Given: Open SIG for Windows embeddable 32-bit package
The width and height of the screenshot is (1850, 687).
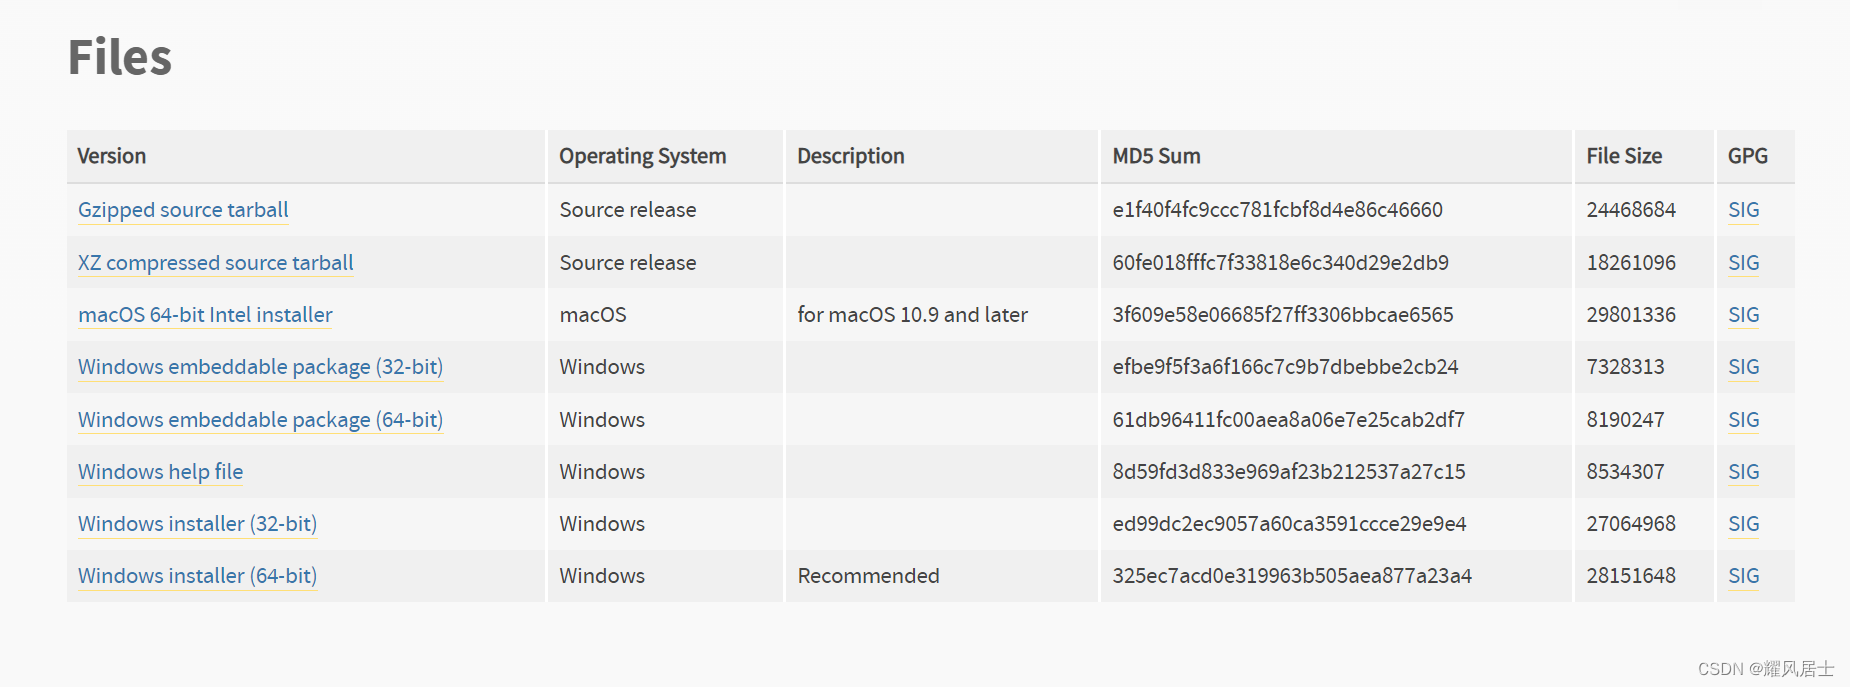Looking at the screenshot, I should pos(1743,367).
